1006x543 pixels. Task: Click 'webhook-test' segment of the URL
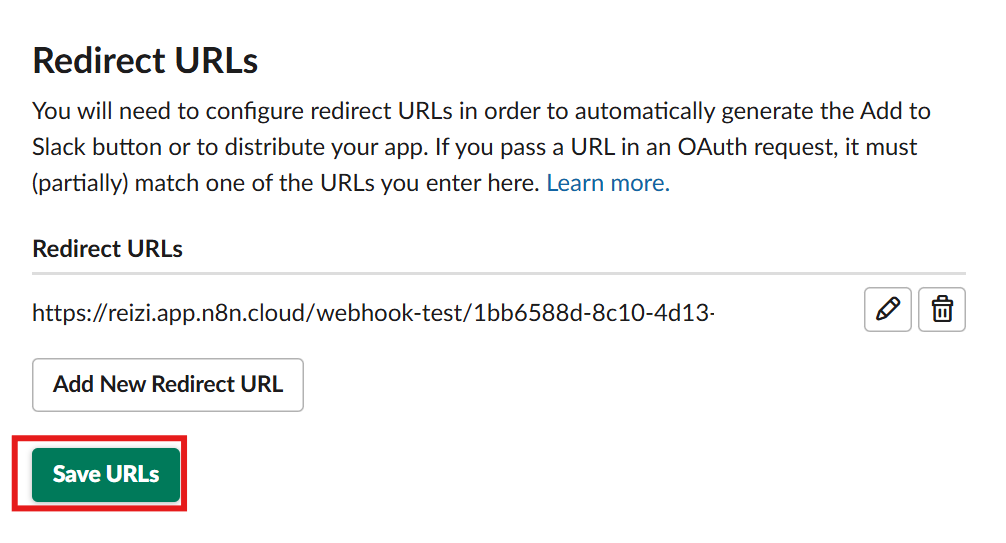[394, 313]
